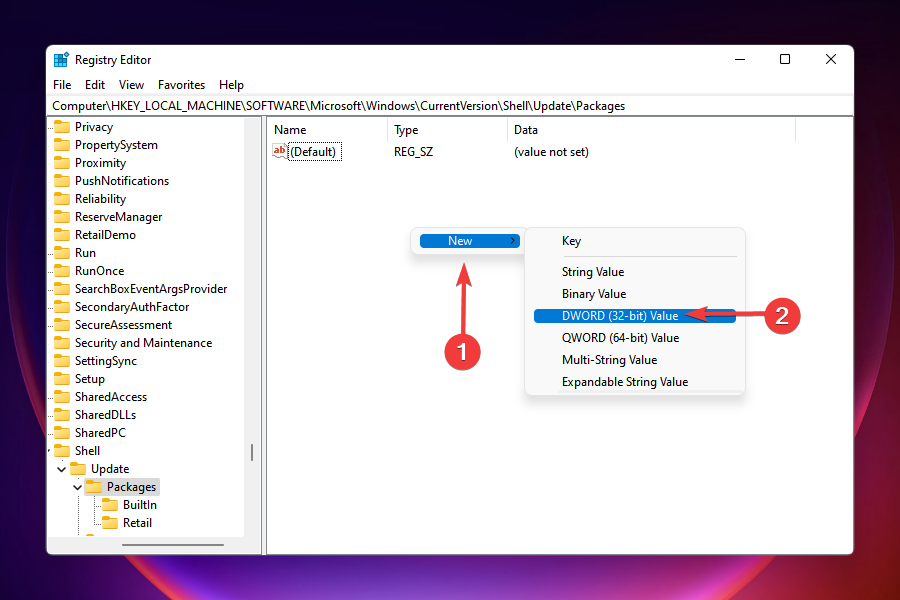Choose DWORD (32-bit) Value from submenu

pyautogui.click(x=620, y=316)
